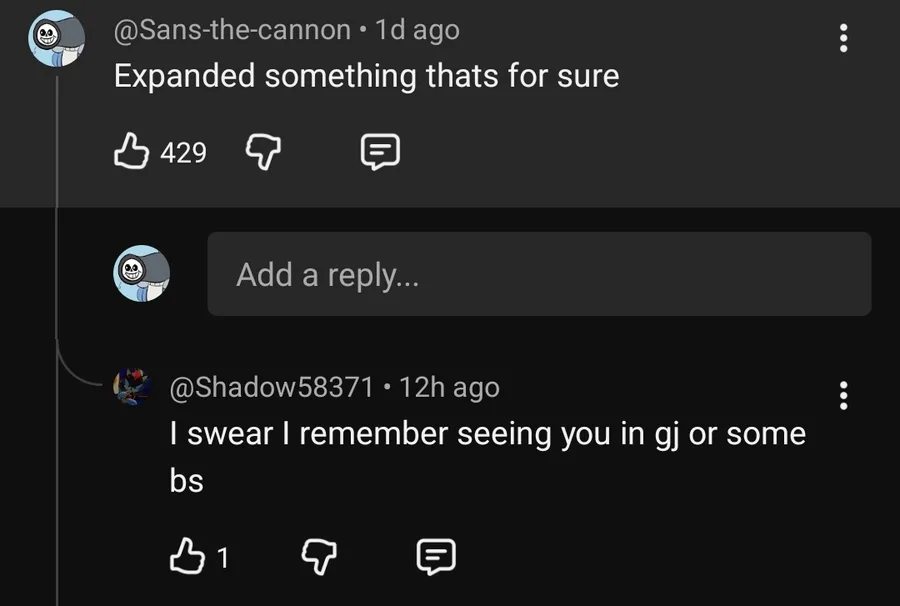Click the "Expanded something thats for sure" text
The width and height of the screenshot is (900, 606).
tap(366, 76)
